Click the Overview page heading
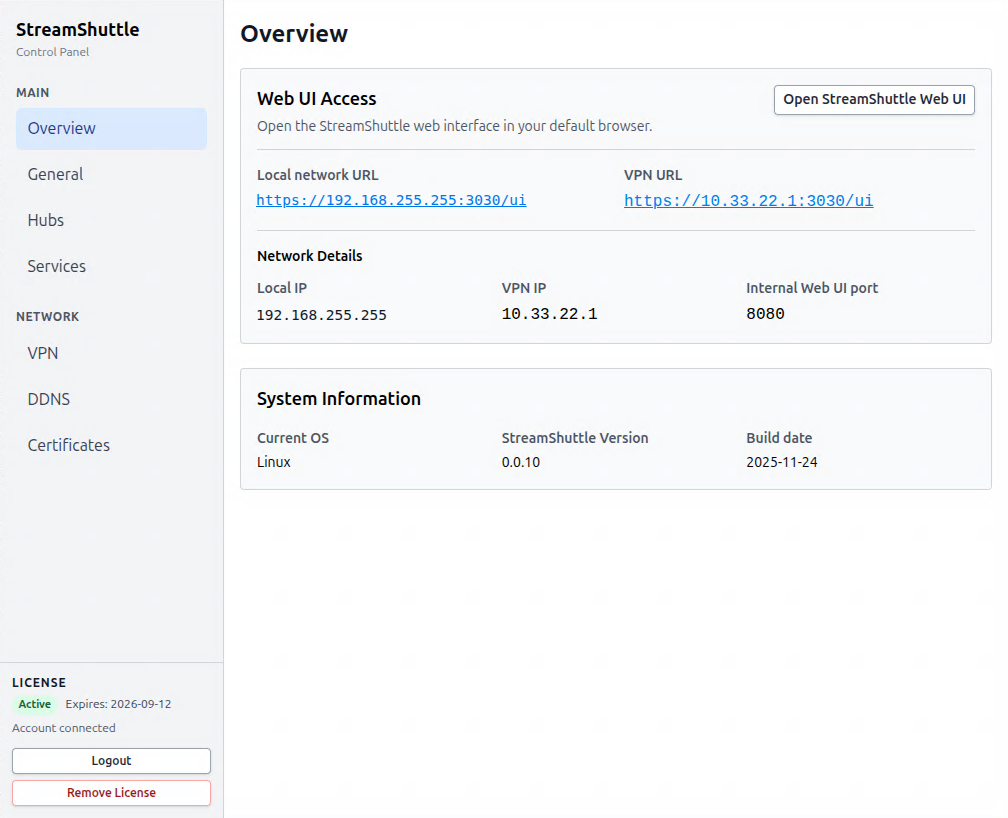Image resolution: width=1008 pixels, height=818 pixels. pos(294,33)
